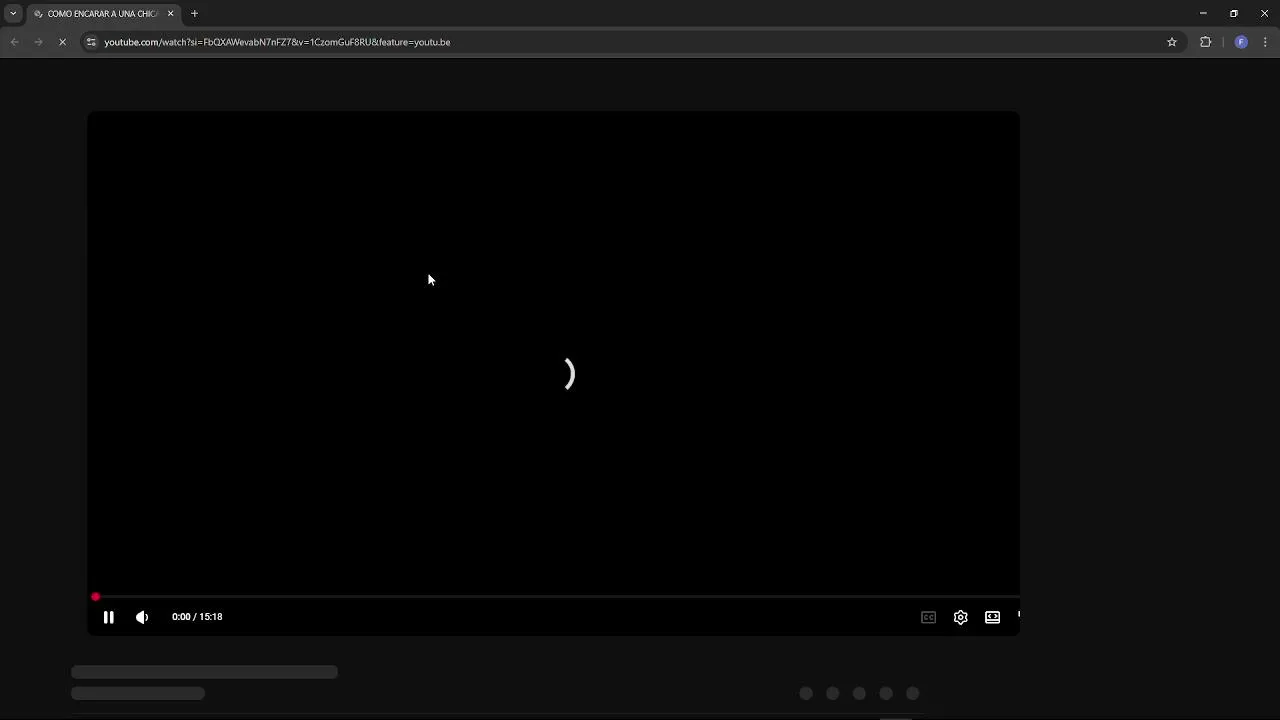Toggle closed captions (CC) button
Viewport: 1280px width, 720px height.
click(x=928, y=617)
